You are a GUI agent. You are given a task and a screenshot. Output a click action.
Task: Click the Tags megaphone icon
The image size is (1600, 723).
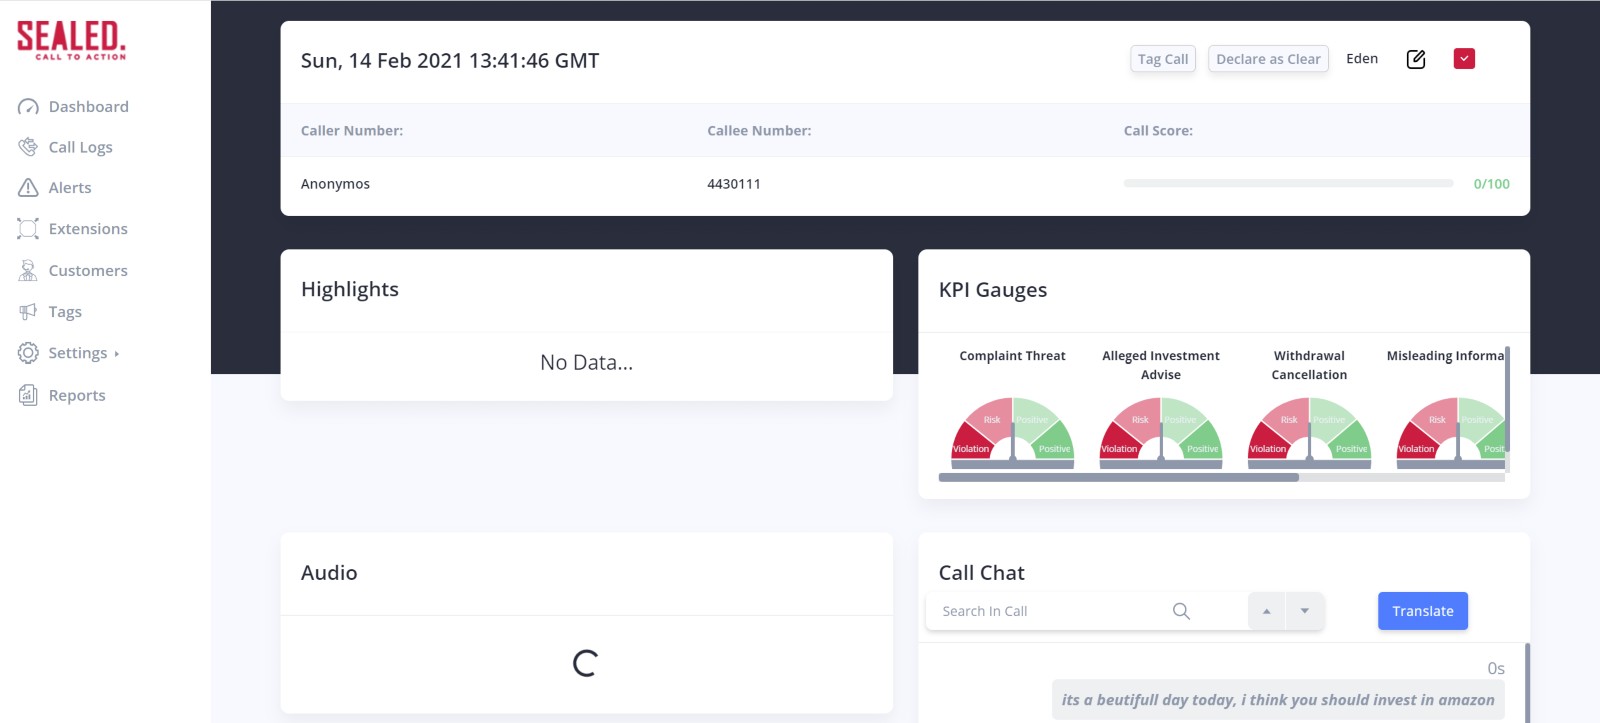[28, 312]
